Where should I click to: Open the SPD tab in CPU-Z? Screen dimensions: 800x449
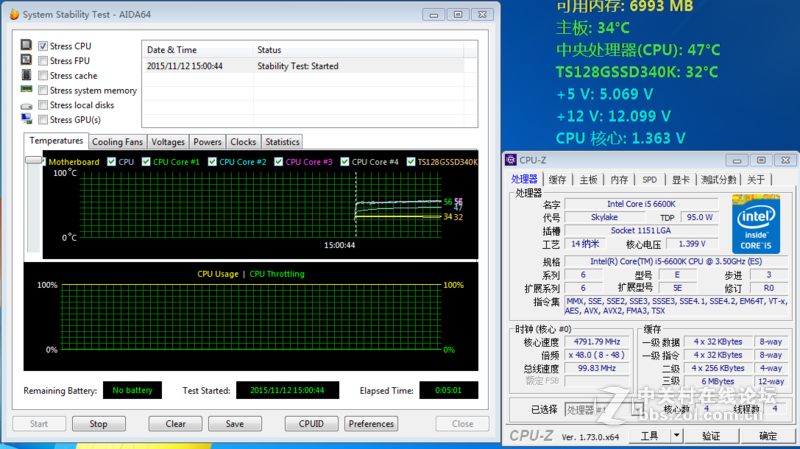pyautogui.click(x=649, y=180)
